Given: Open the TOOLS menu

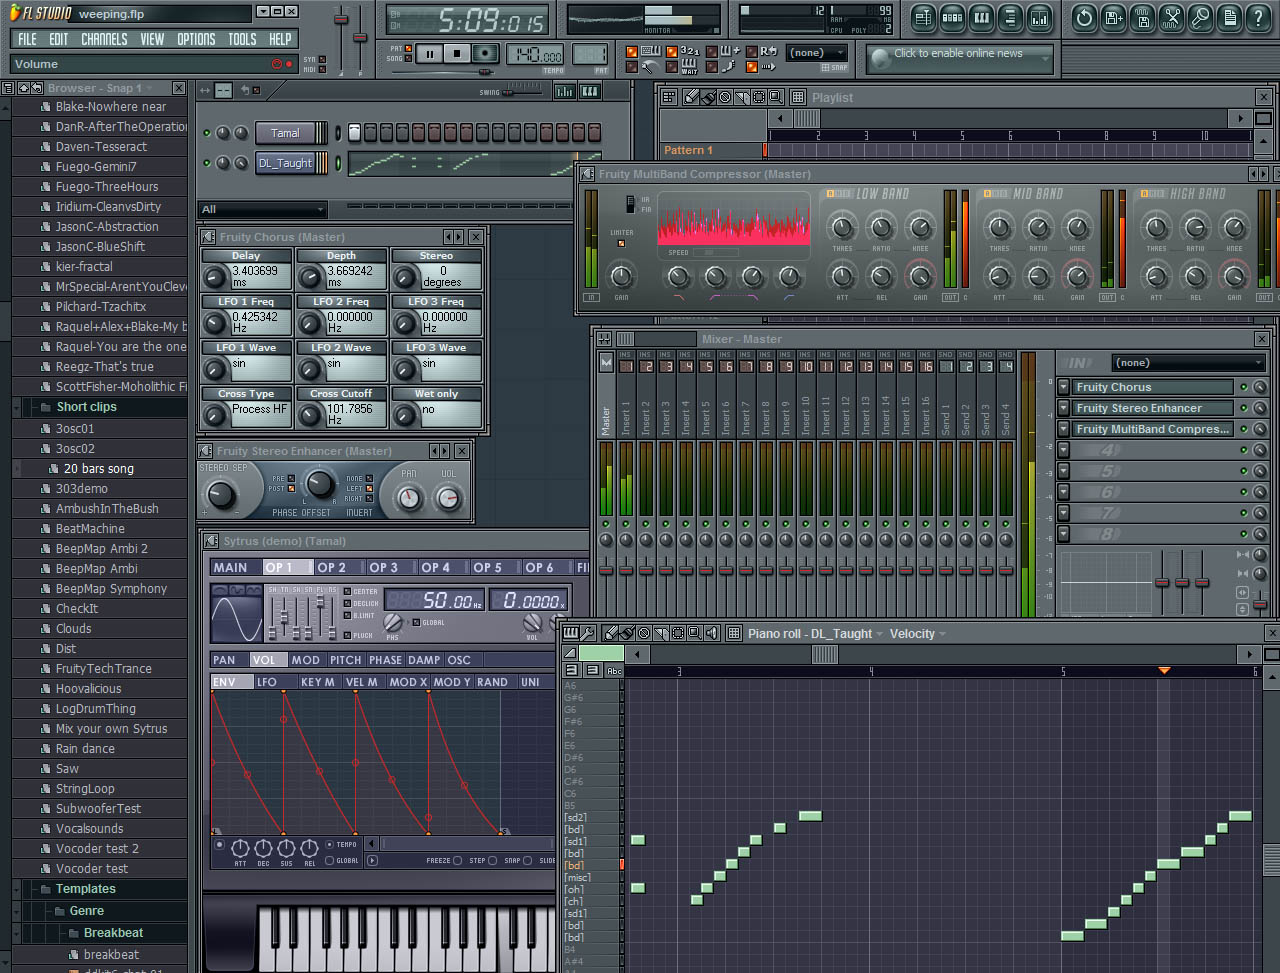Looking at the screenshot, I should point(242,39).
